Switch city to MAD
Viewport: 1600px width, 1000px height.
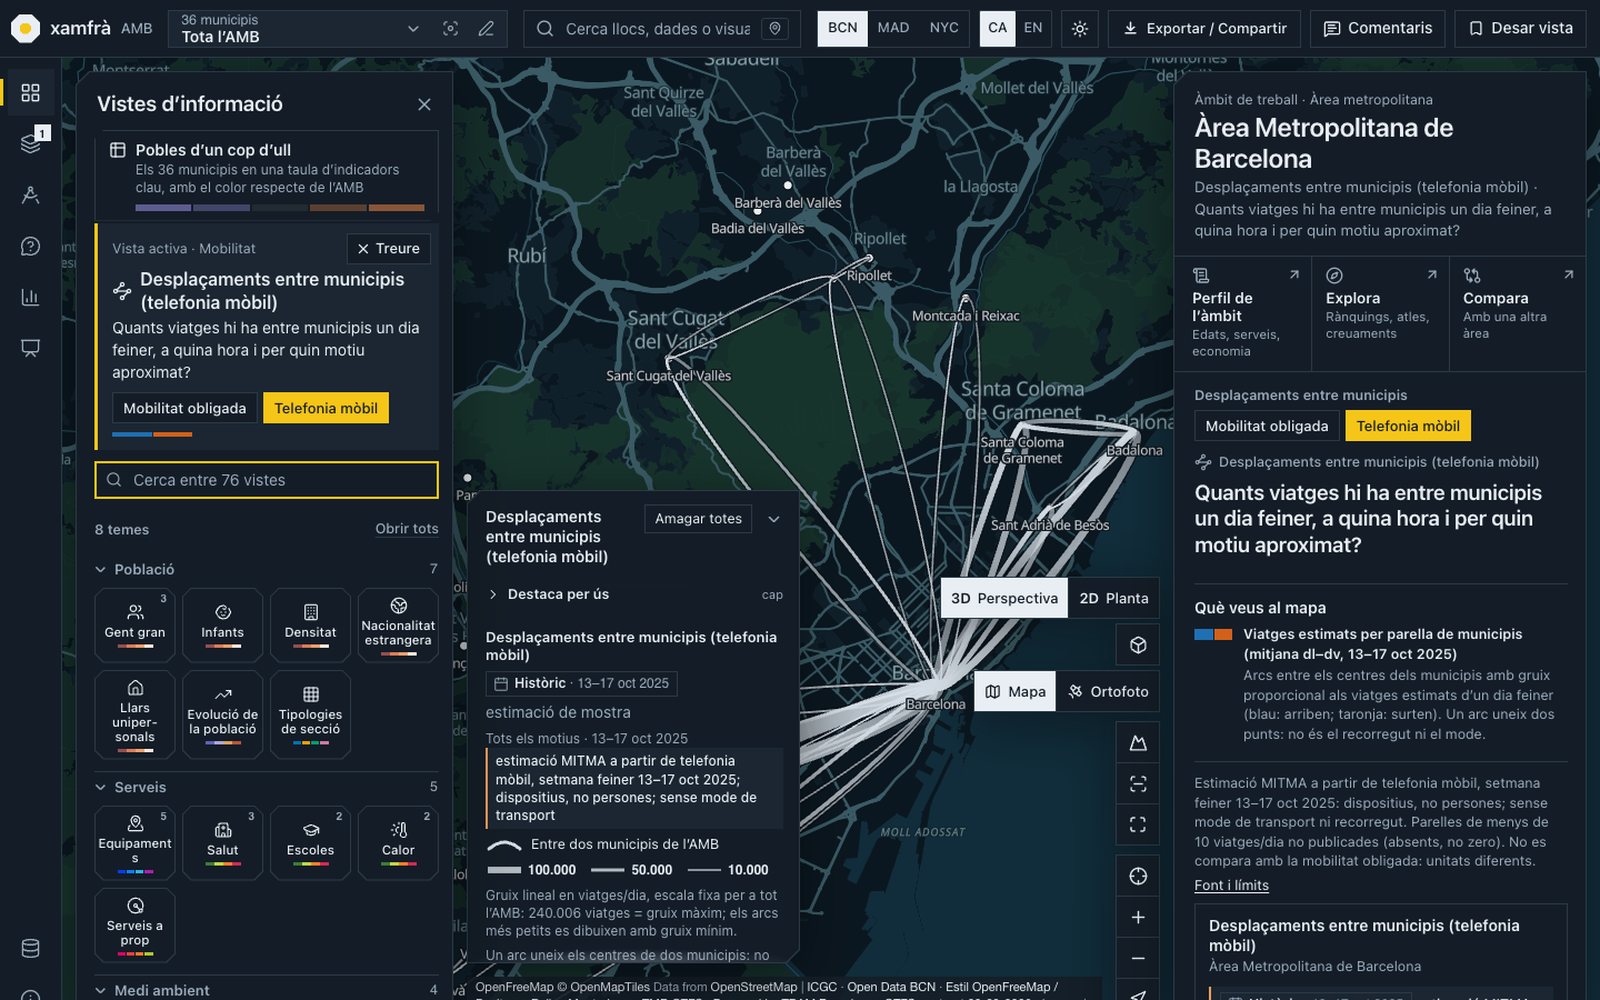click(x=893, y=28)
